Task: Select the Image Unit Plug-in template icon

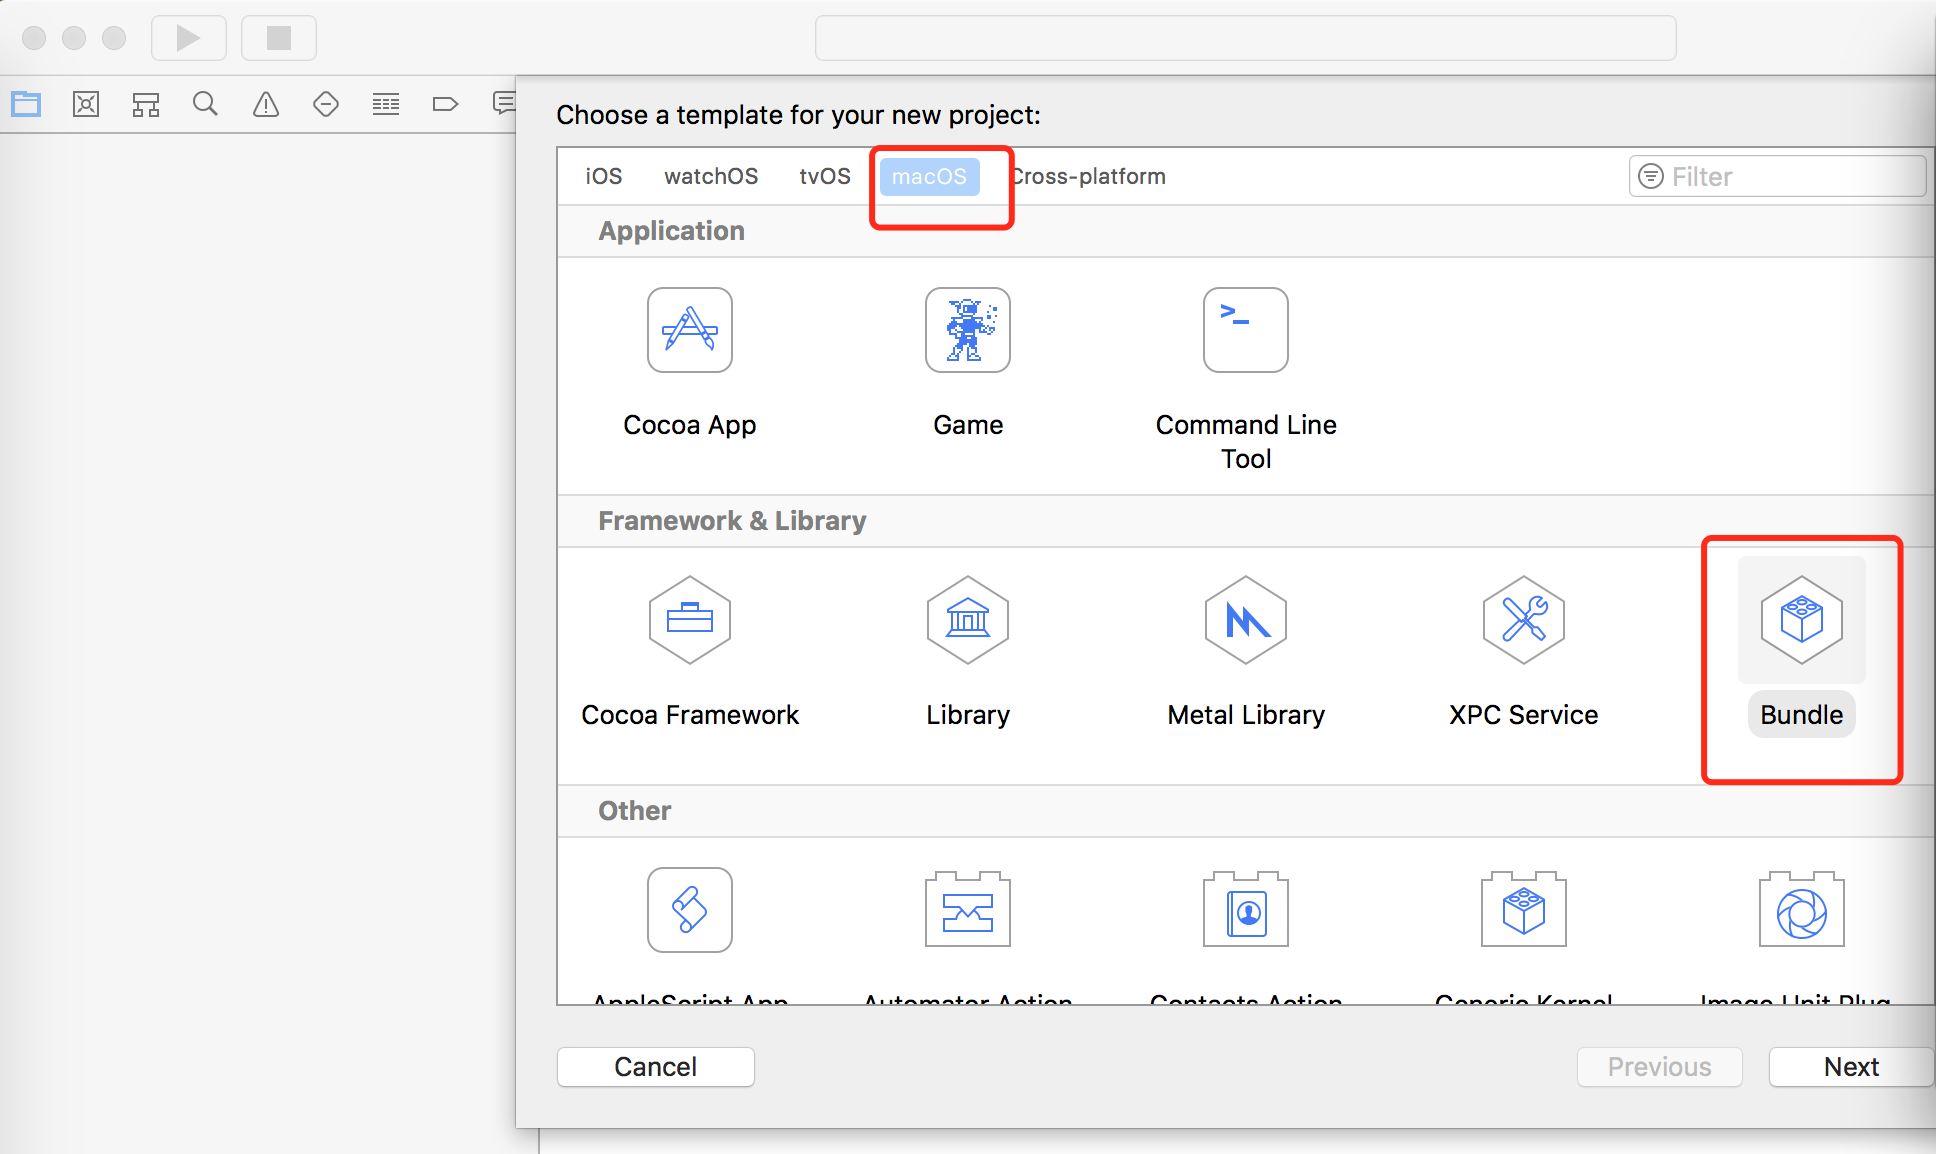Action: coord(1801,910)
